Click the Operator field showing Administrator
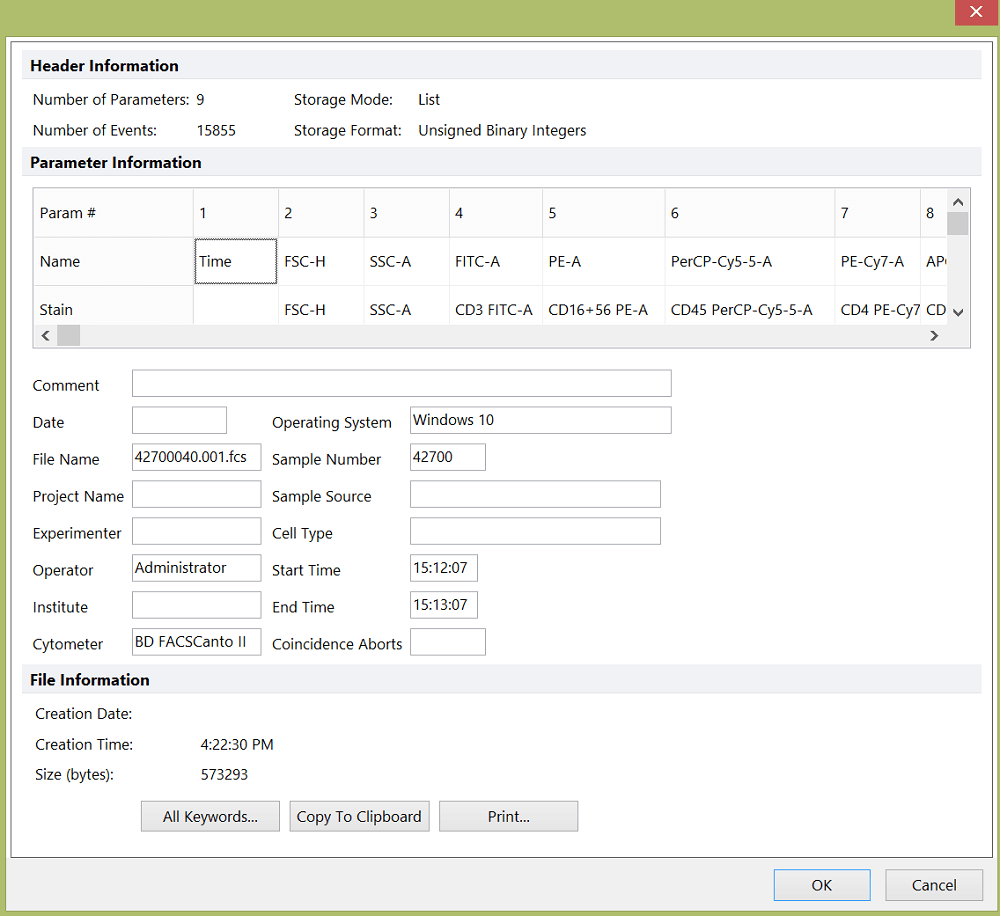Viewport: 1001px width, 917px height. 197,568
